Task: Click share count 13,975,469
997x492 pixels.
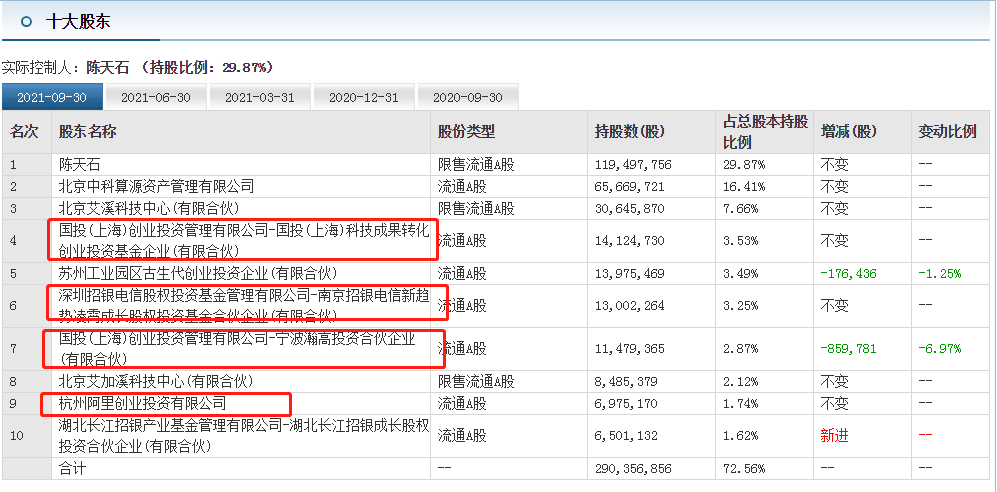Action: click(x=629, y=274)
